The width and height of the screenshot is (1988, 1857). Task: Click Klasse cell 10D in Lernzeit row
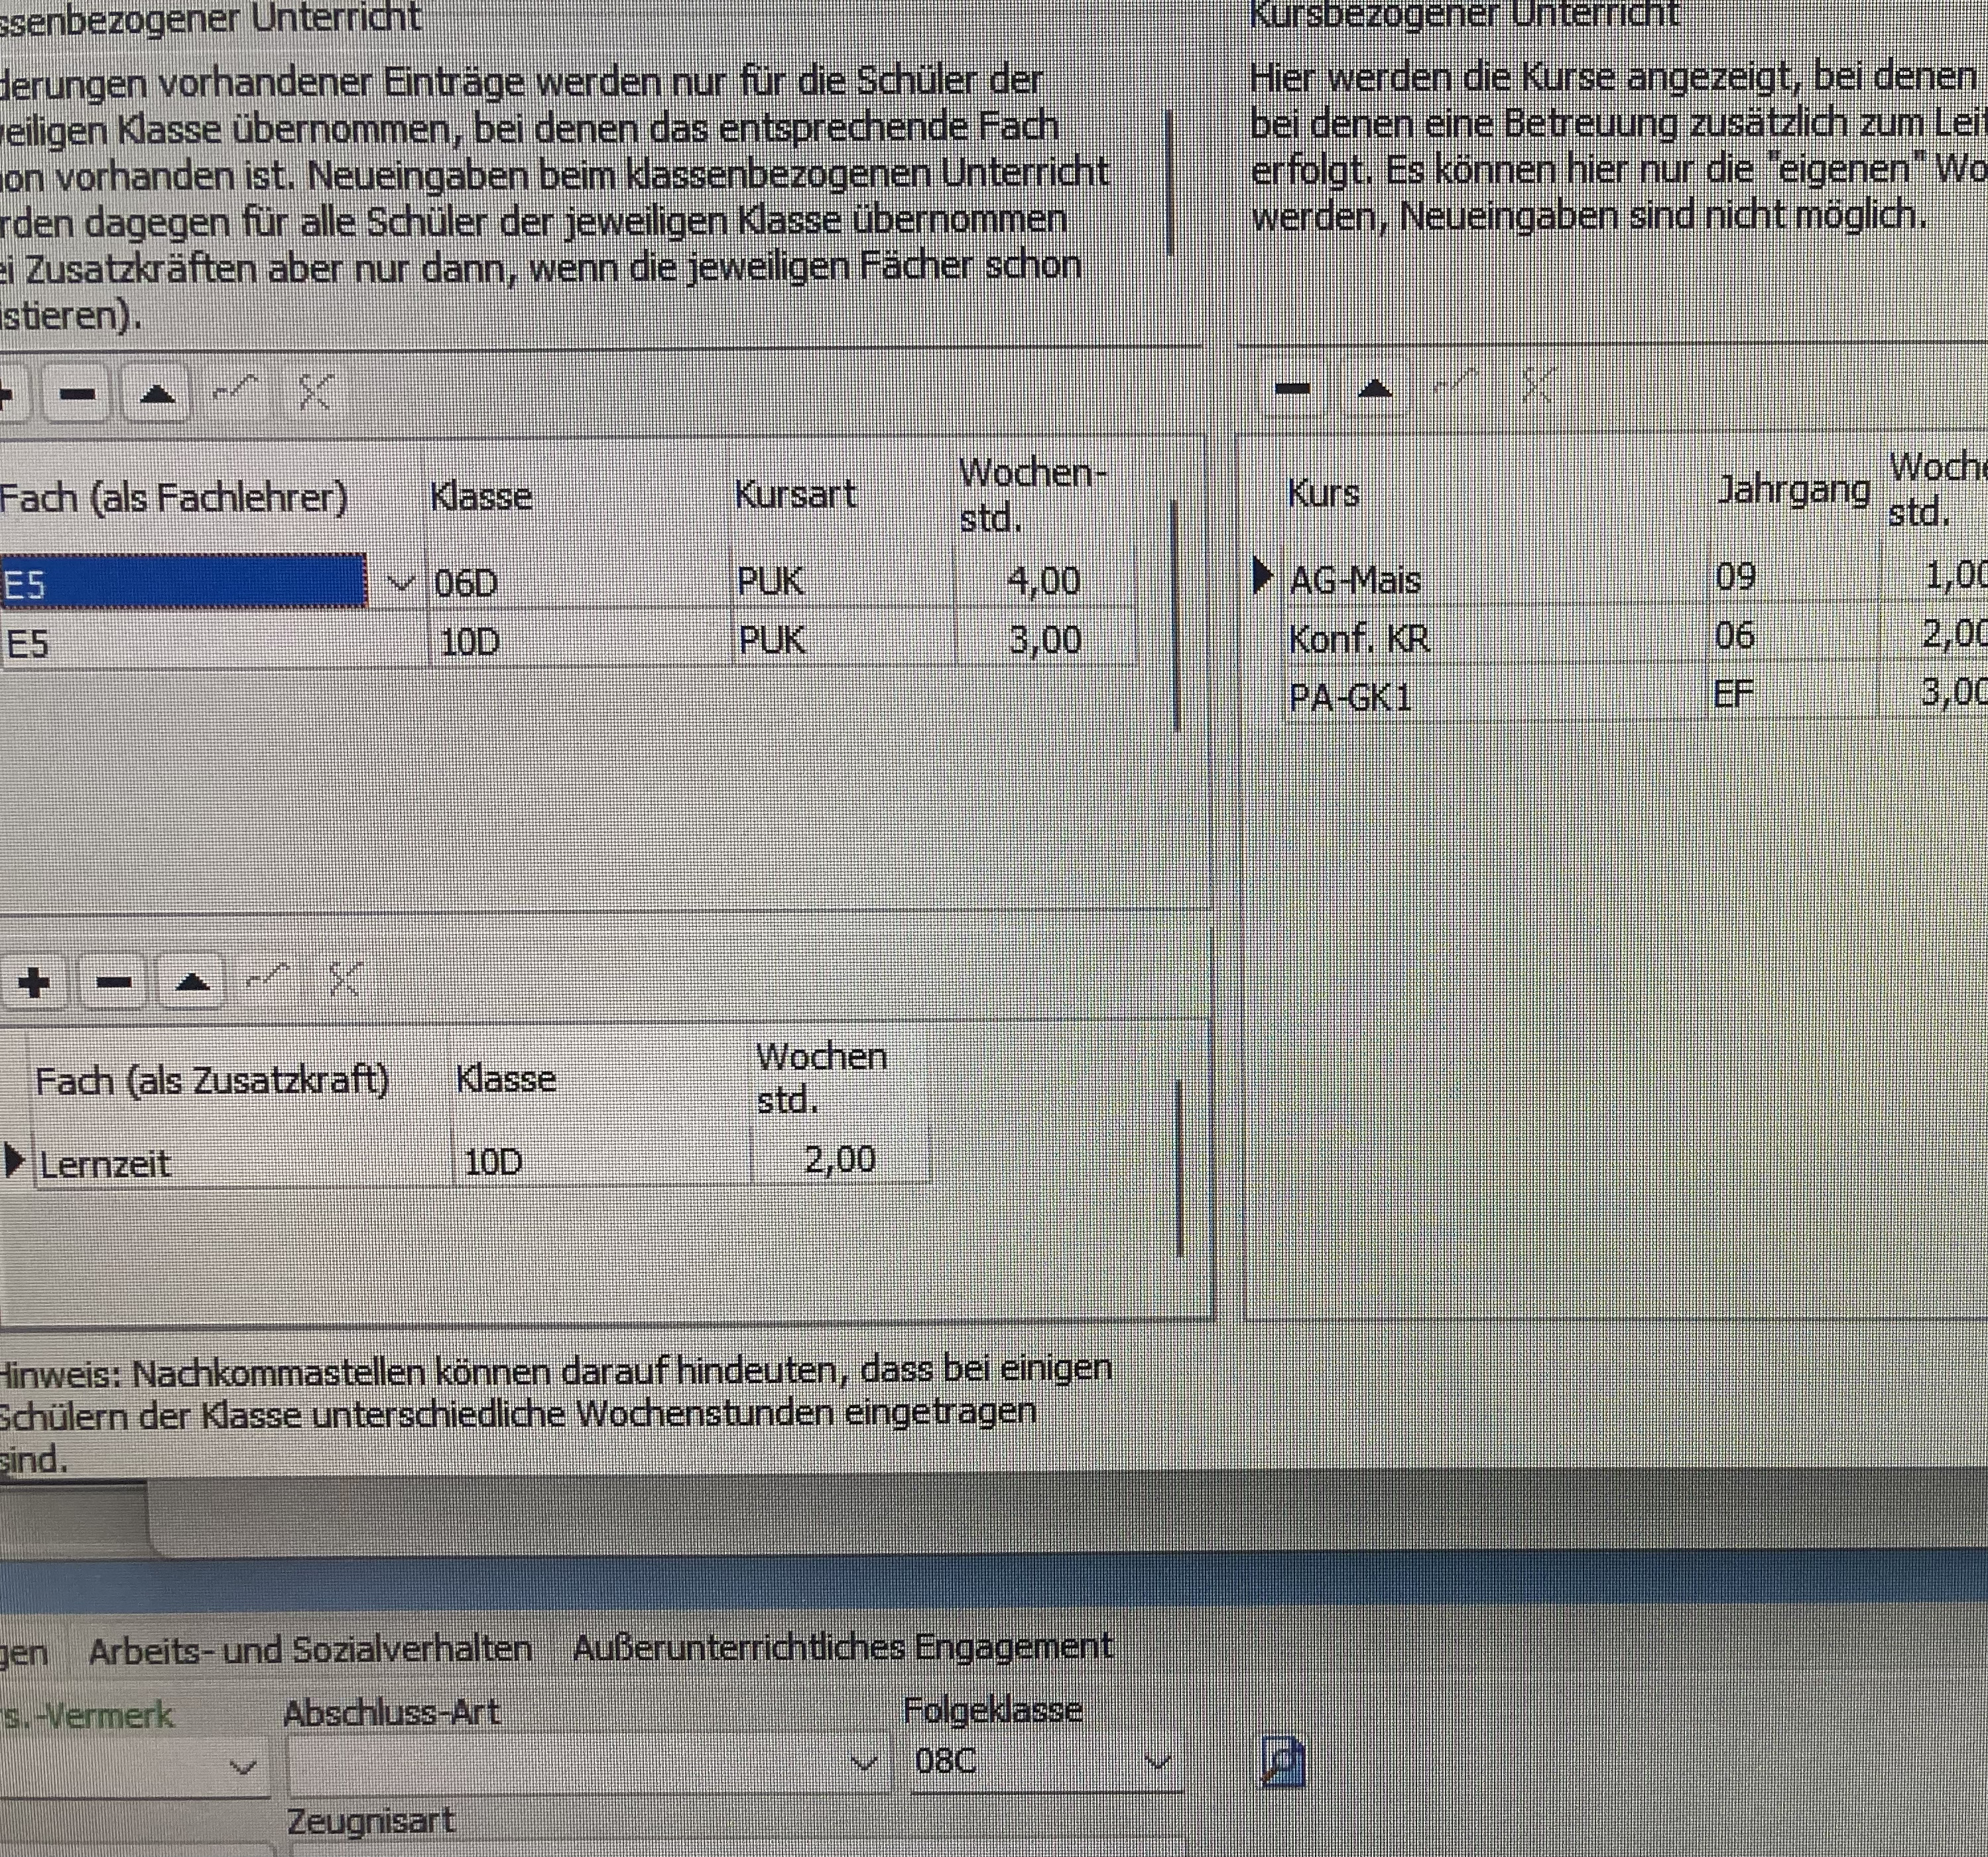click(x=602, y=1161)
